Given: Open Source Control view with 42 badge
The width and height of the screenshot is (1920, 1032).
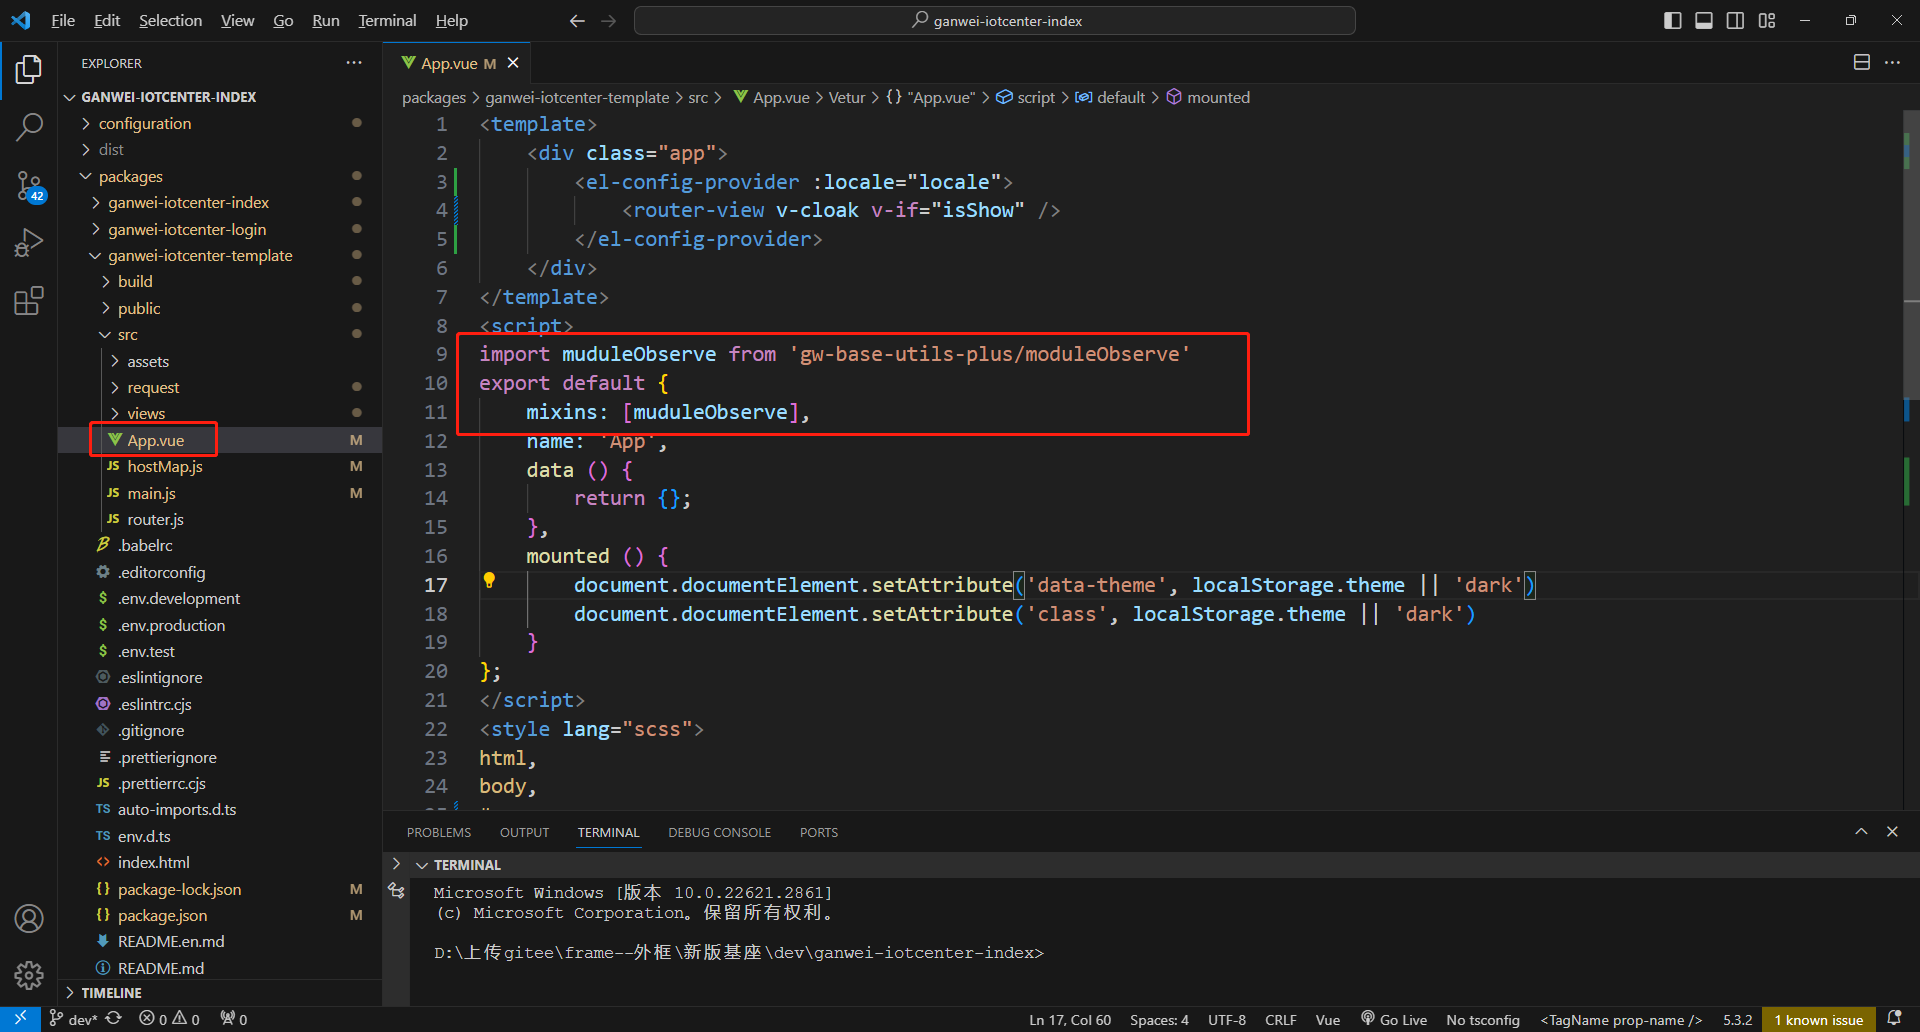Looking at the screenshot, I should click(x=29, y=185).
